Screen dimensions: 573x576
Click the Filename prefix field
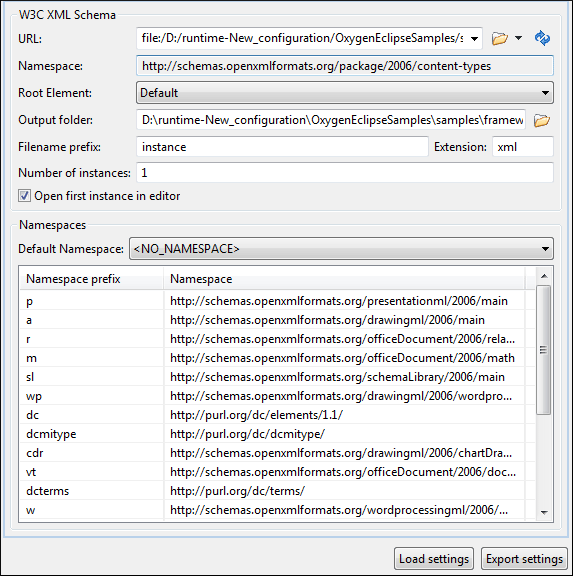pyautogui.click(x=282, y=147)
